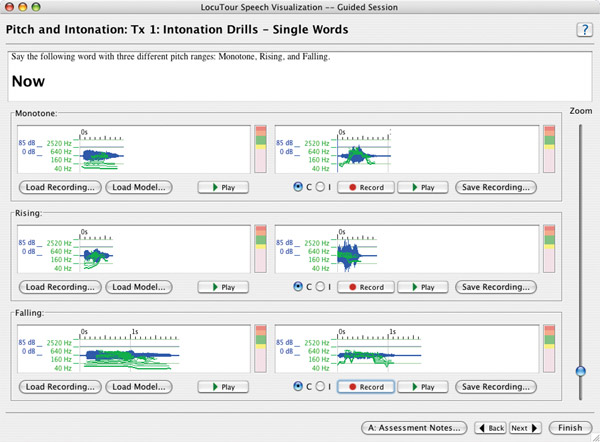
Task: Select I radio in Falling row
Action: tap(320, 386)
